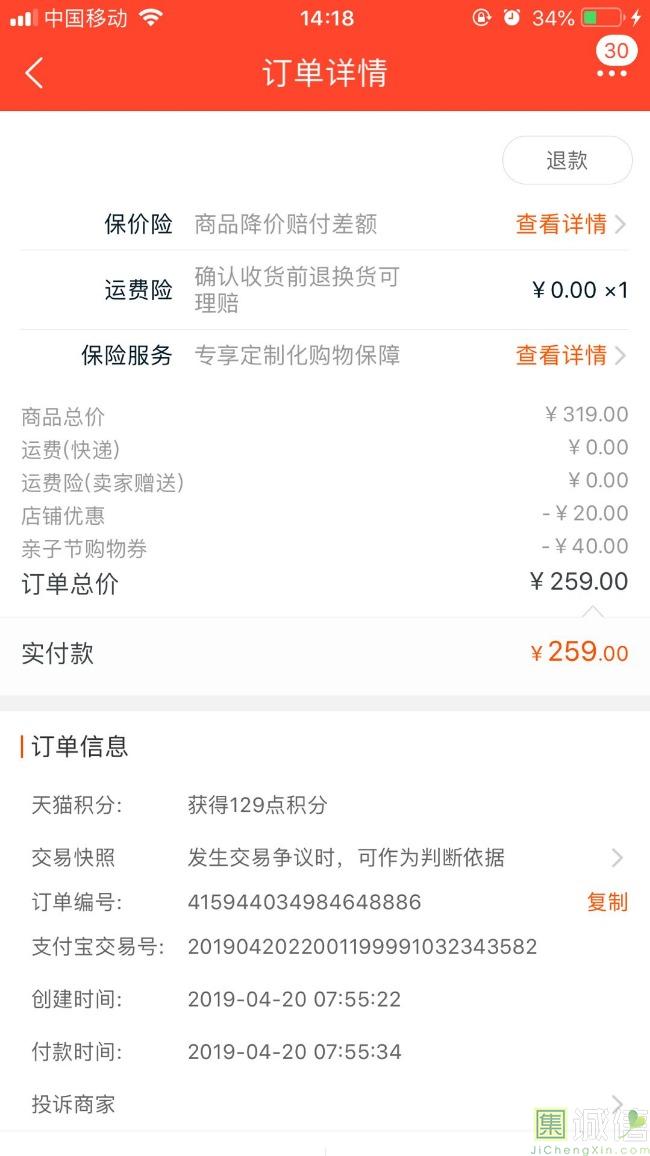This screenshot has height=1156, width=650.
Task: Open the three-dot more options menu
Action: [x=611, y=74]
